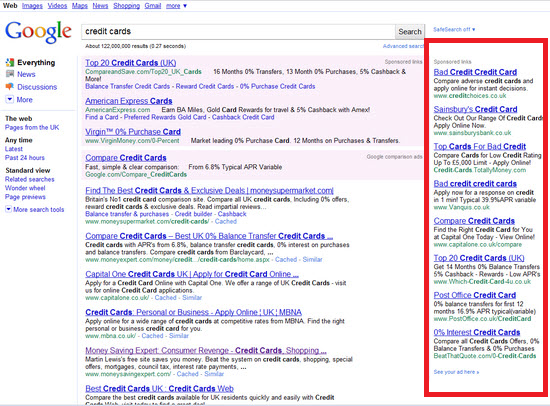Click Similar link for moneyexpert result

pos(312,260)
